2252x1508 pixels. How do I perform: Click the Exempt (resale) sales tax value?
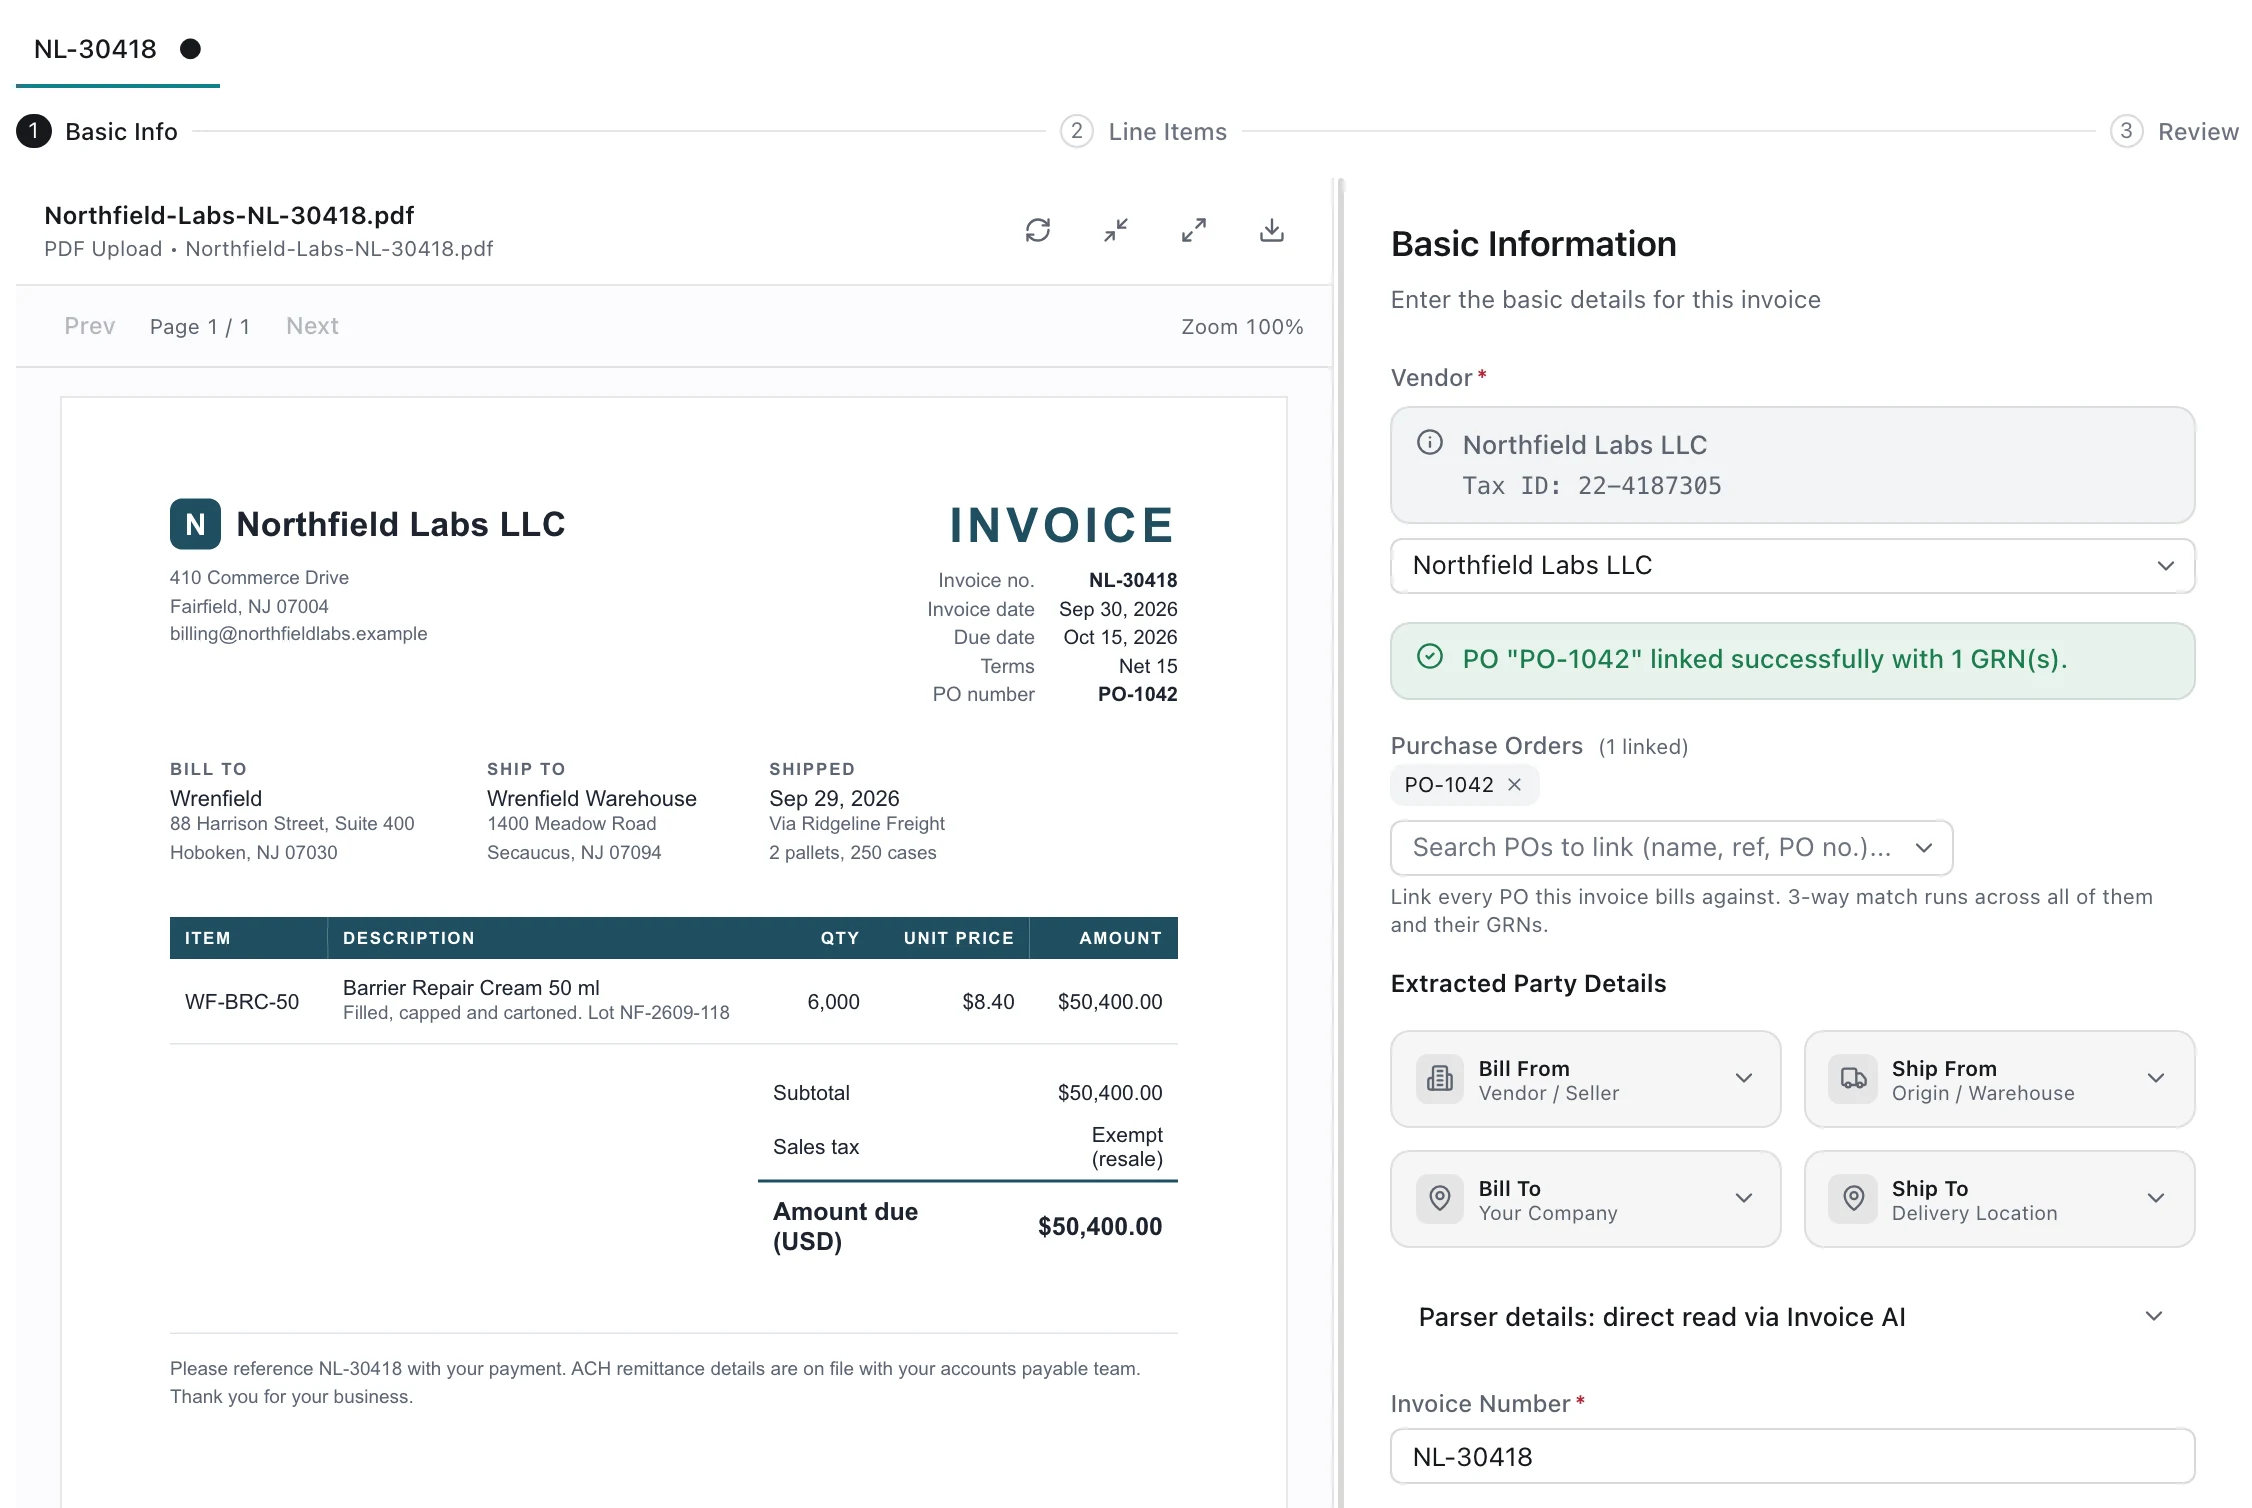[1127, 1147]
